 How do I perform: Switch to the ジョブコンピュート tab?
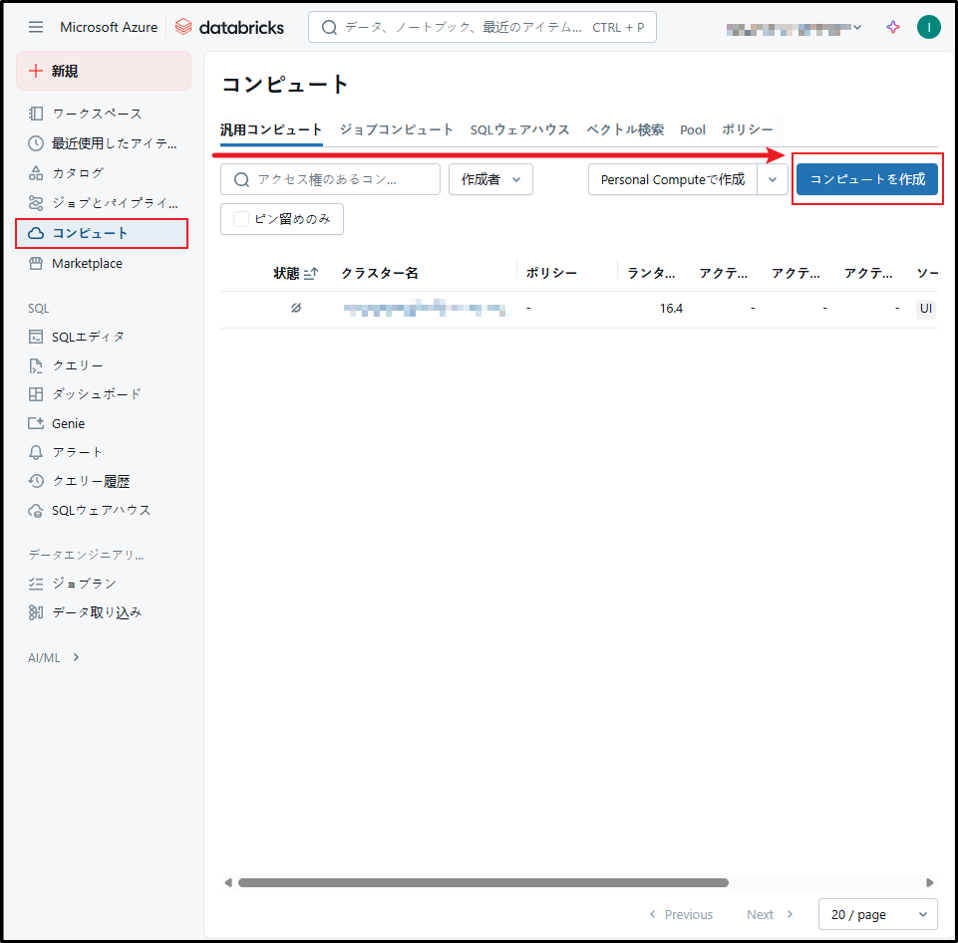396,130
